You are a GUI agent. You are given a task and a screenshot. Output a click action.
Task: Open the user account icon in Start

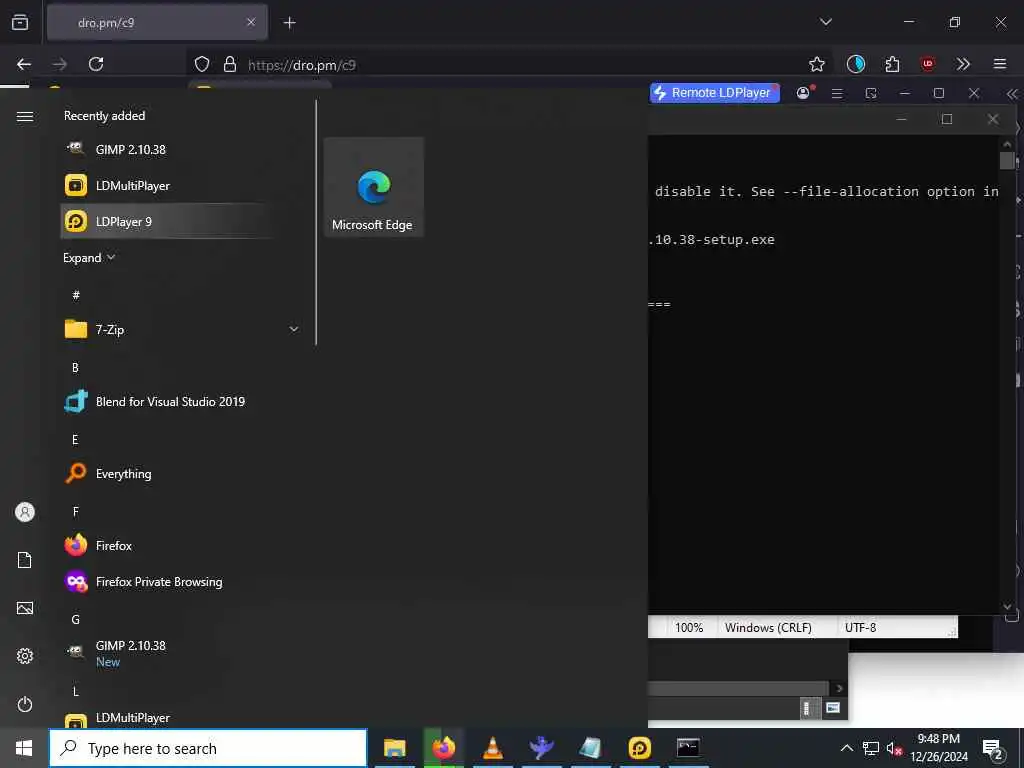tap(25, 512)
